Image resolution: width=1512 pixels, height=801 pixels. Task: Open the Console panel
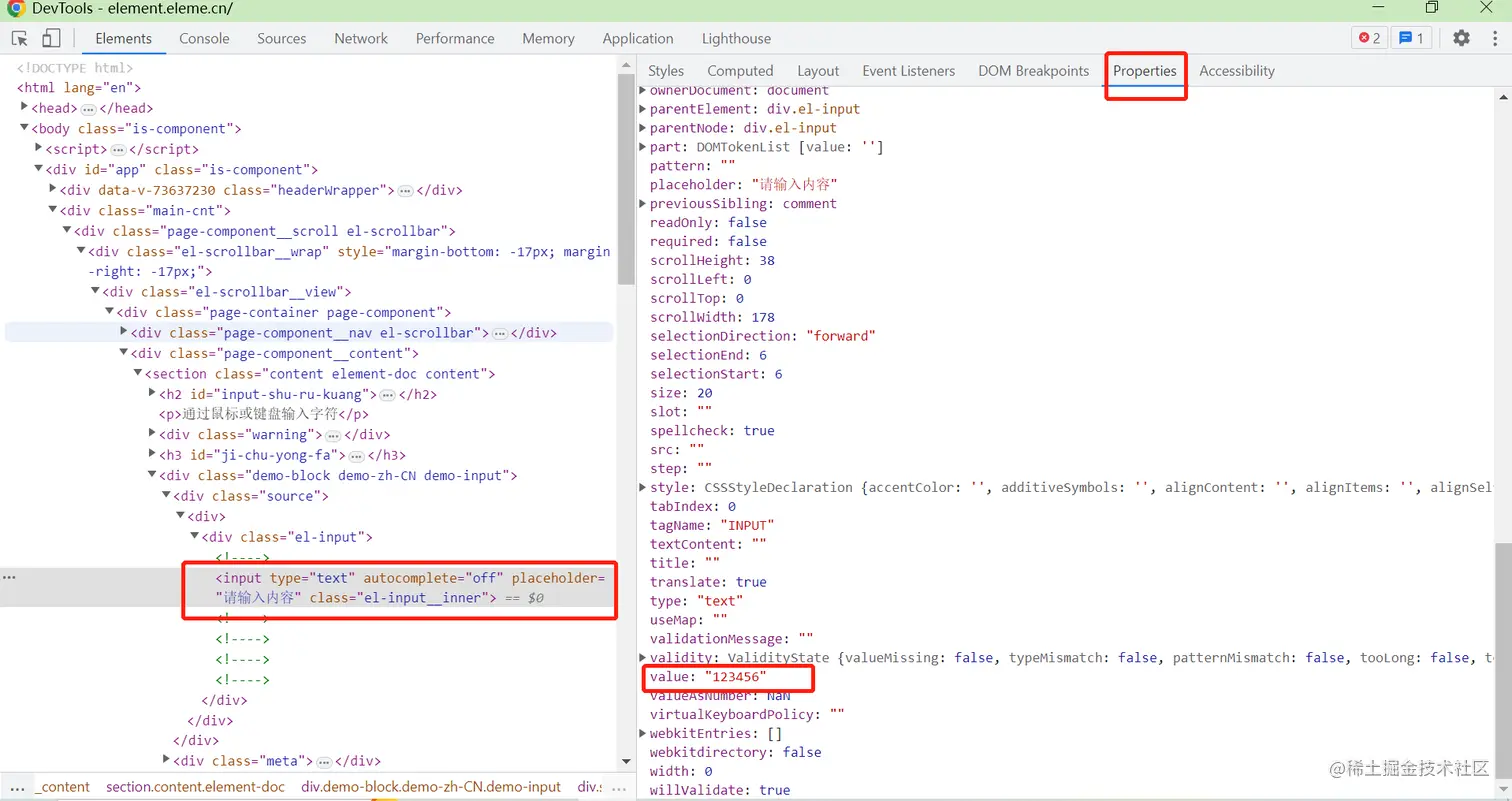pos(204,38)
